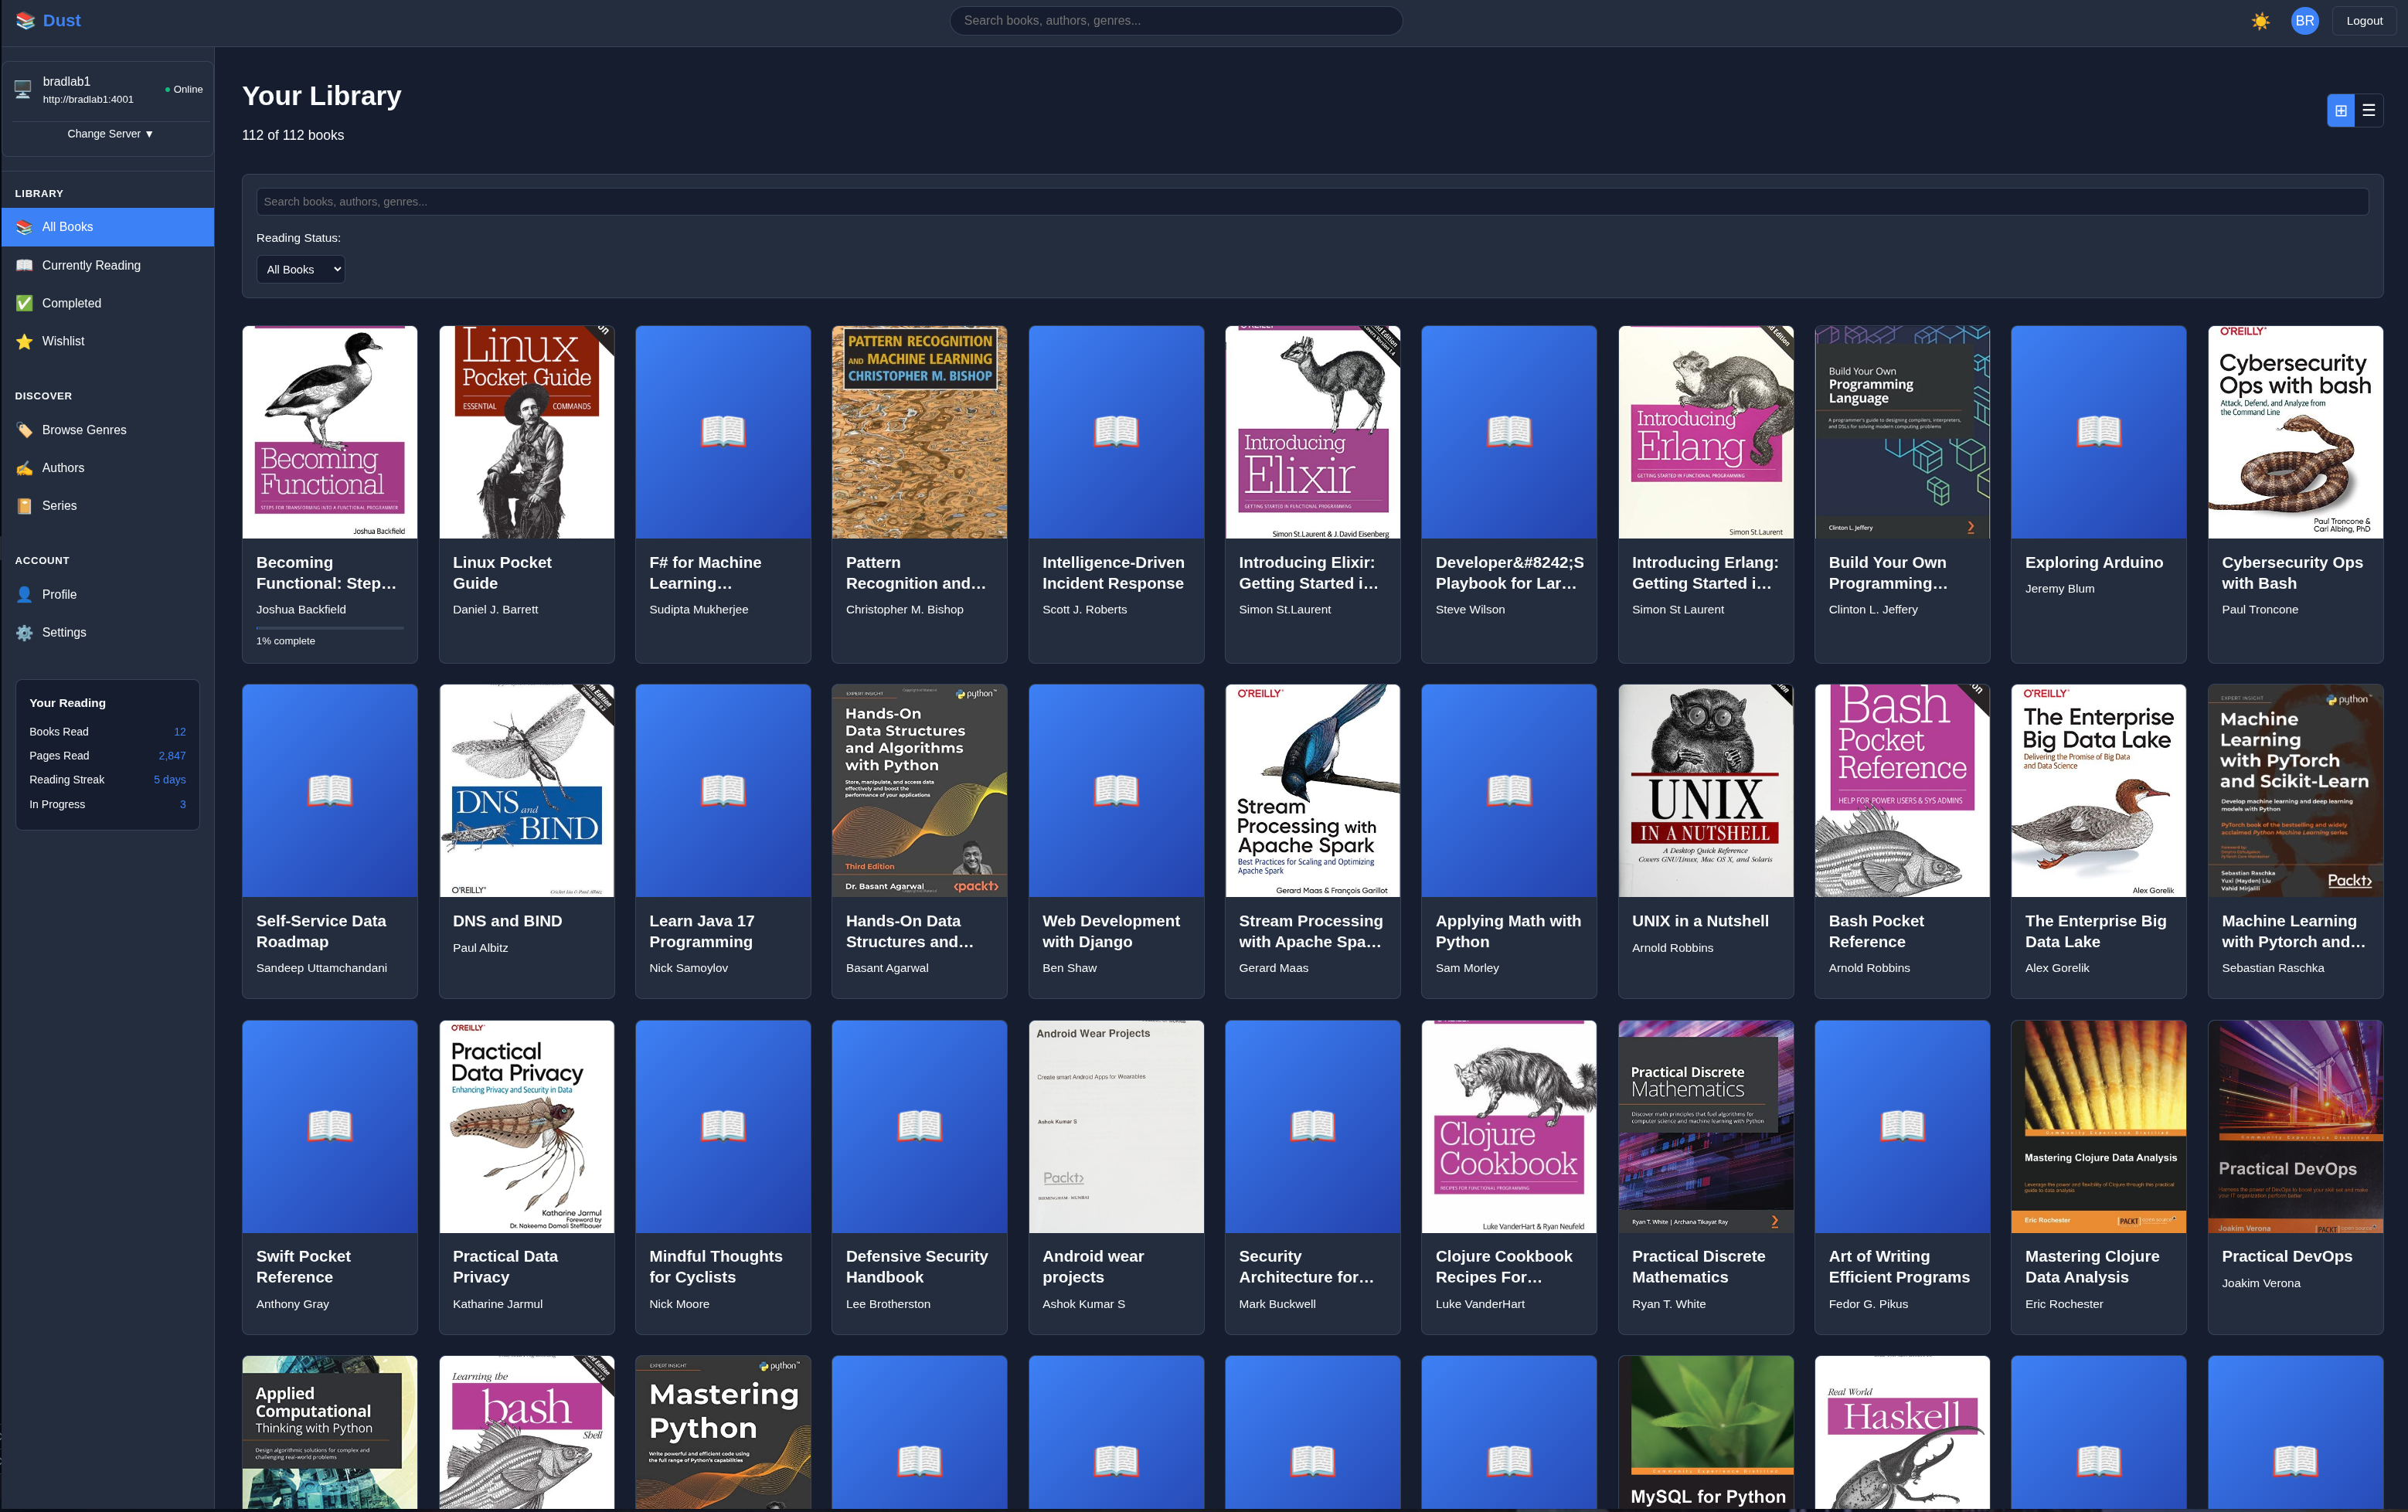Image resolution: width=2408 pixels, height=1512 pixels.
Task: Switch to list view
Action: pyautogui.click(x=2368, y=111)
